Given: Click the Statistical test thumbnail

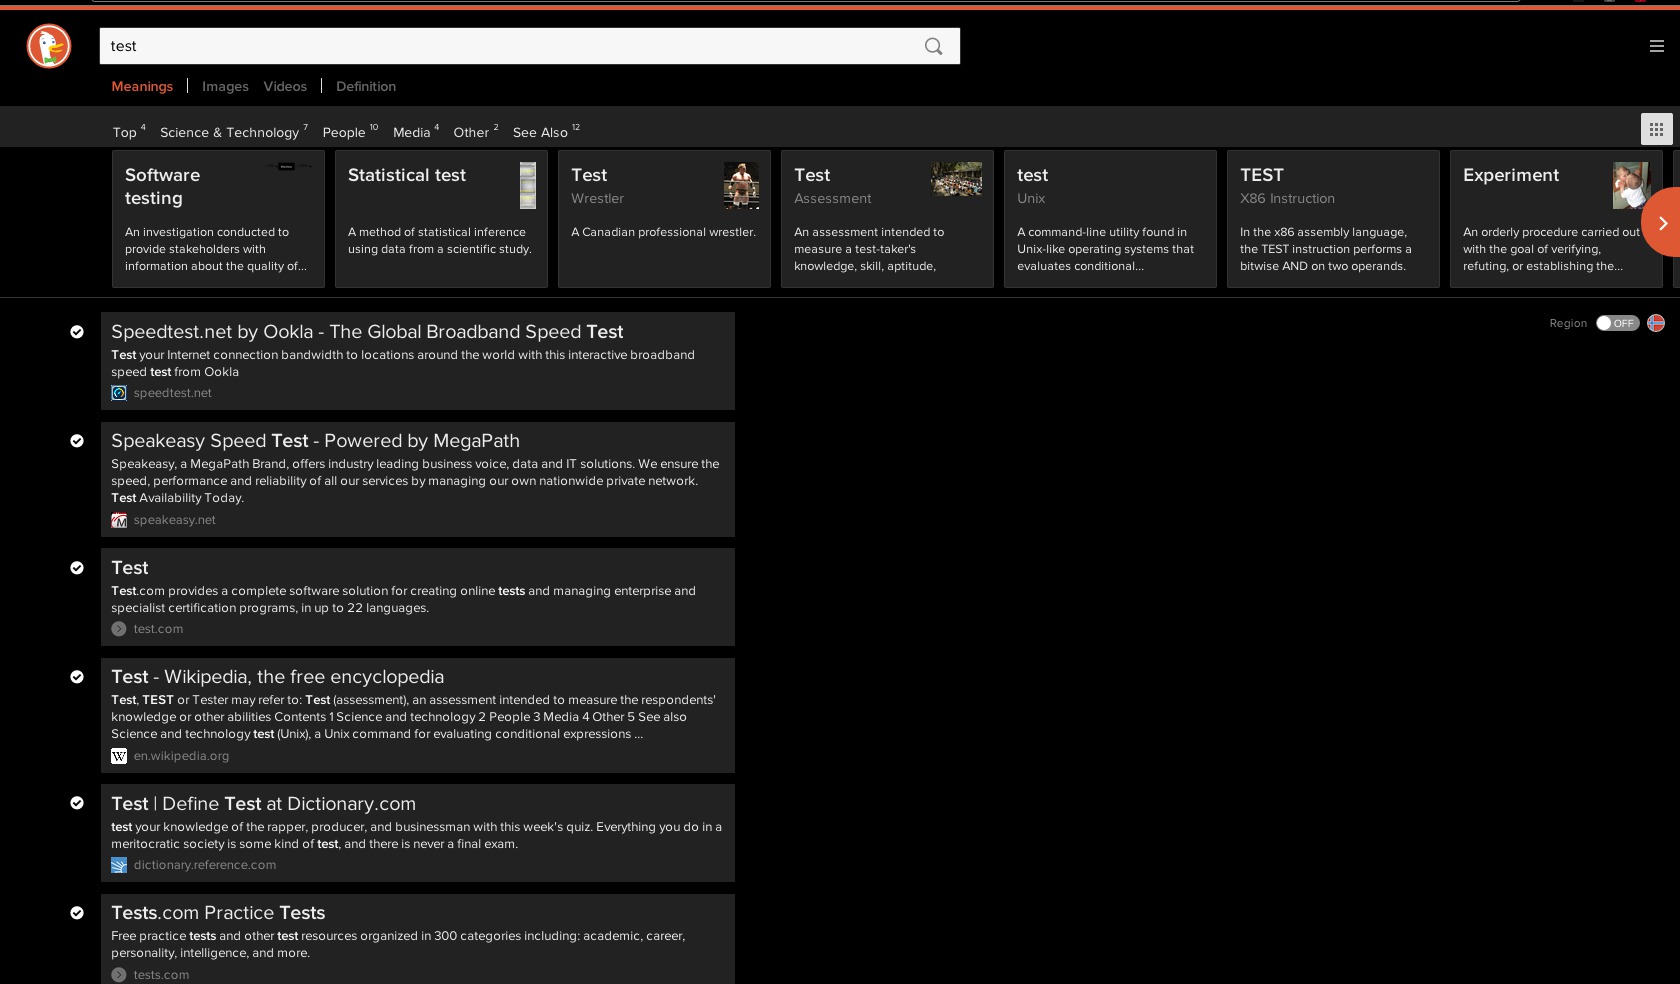Looking at the screenshot, I should point(528,185).
